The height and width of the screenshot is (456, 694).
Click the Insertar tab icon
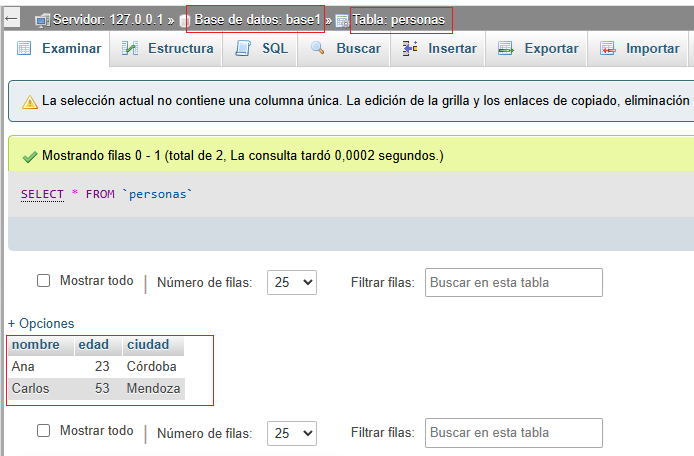[x=409, y=48]
